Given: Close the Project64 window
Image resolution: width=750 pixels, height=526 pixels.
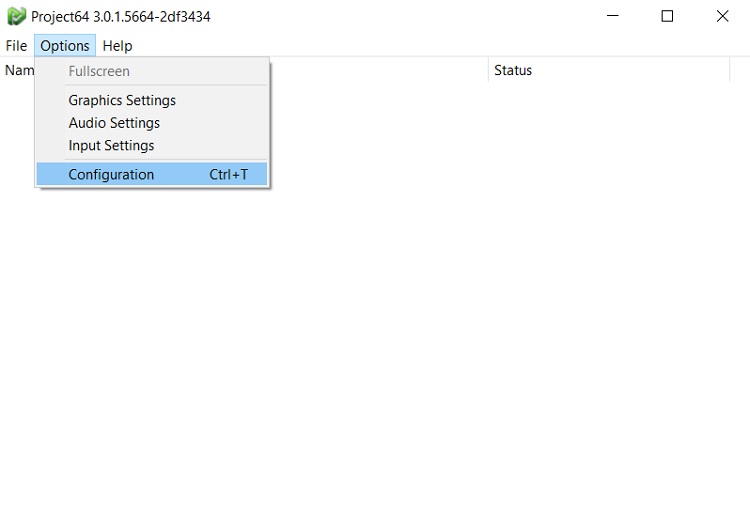Looking at the screenshot, I should point(722,16).
